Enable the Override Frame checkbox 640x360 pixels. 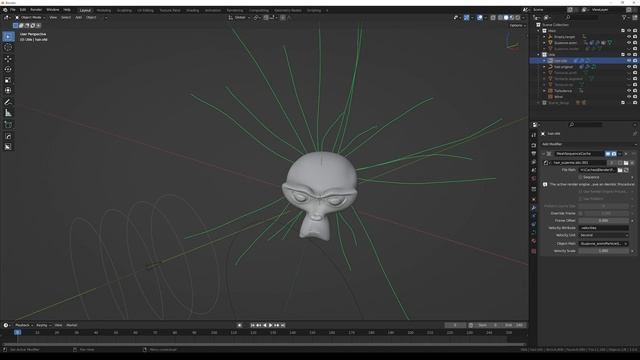tap(580, 213)
